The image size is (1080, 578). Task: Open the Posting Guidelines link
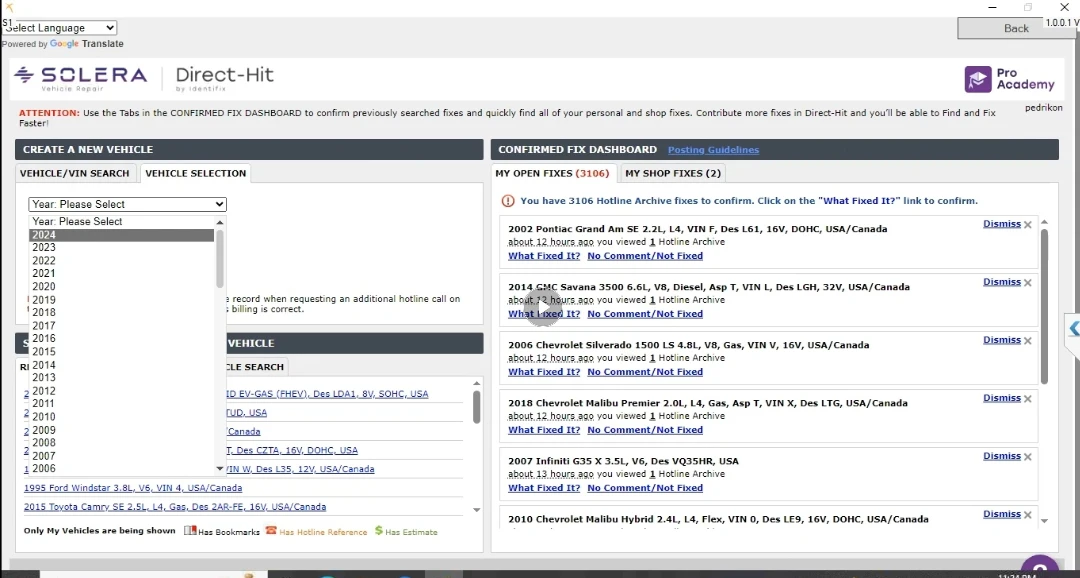click(713, 149)
